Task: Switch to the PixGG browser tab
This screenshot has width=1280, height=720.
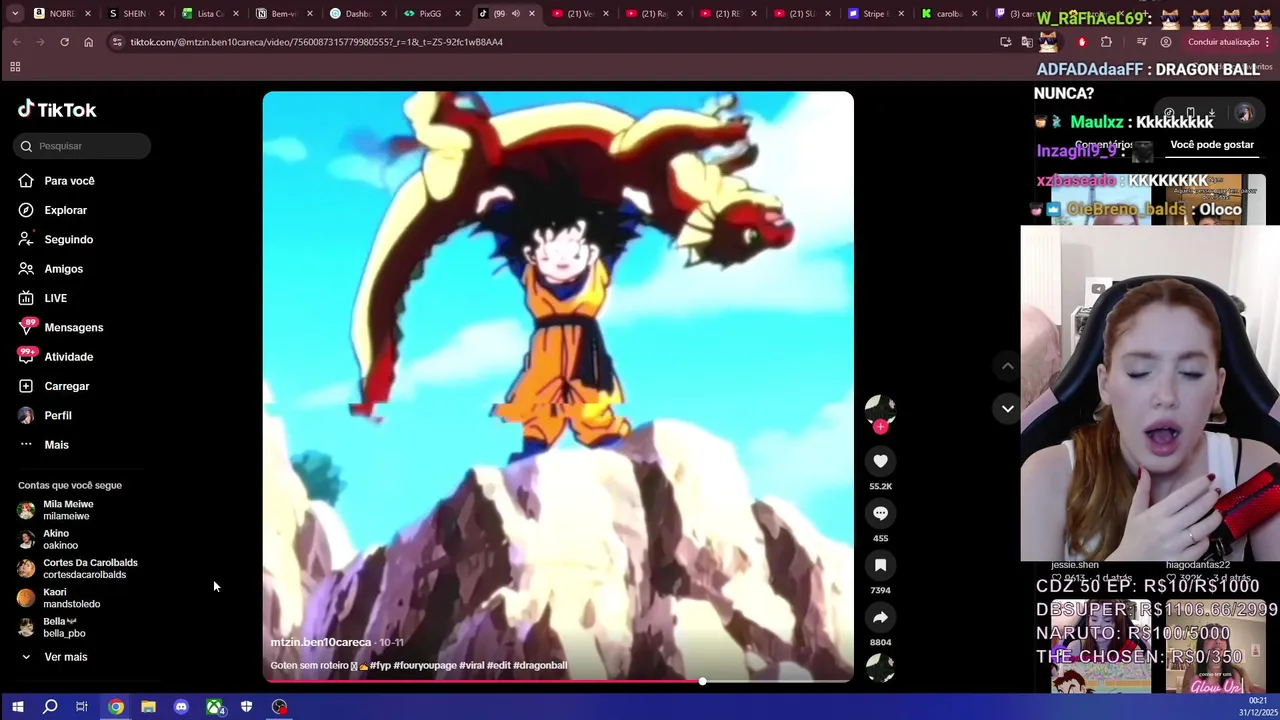Action: tap(429, 14)
